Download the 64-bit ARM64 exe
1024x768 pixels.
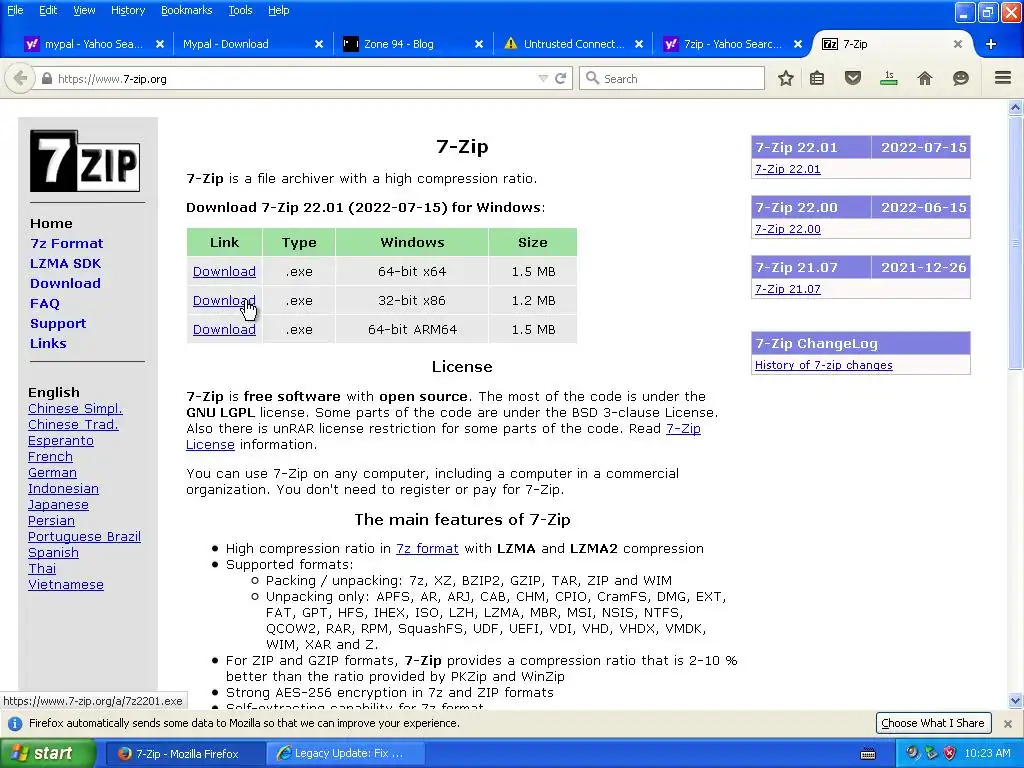[224, 329]
